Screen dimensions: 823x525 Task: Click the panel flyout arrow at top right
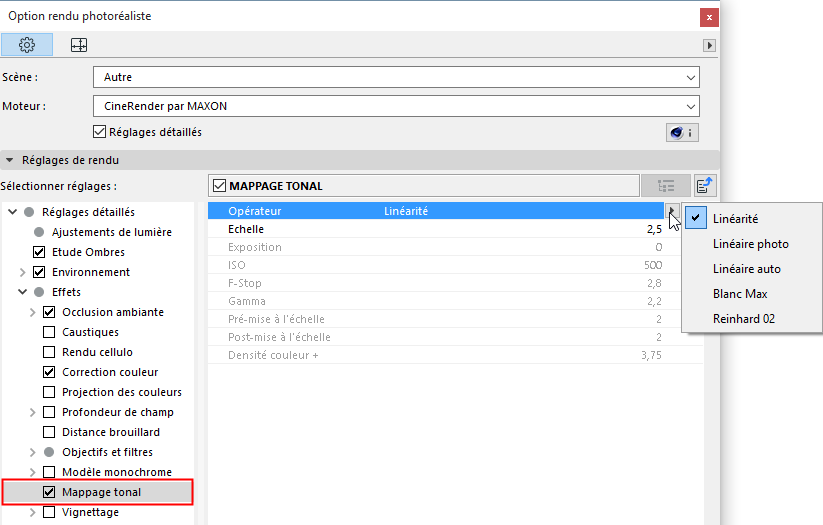pyautogui.click(x=709, y=45)
